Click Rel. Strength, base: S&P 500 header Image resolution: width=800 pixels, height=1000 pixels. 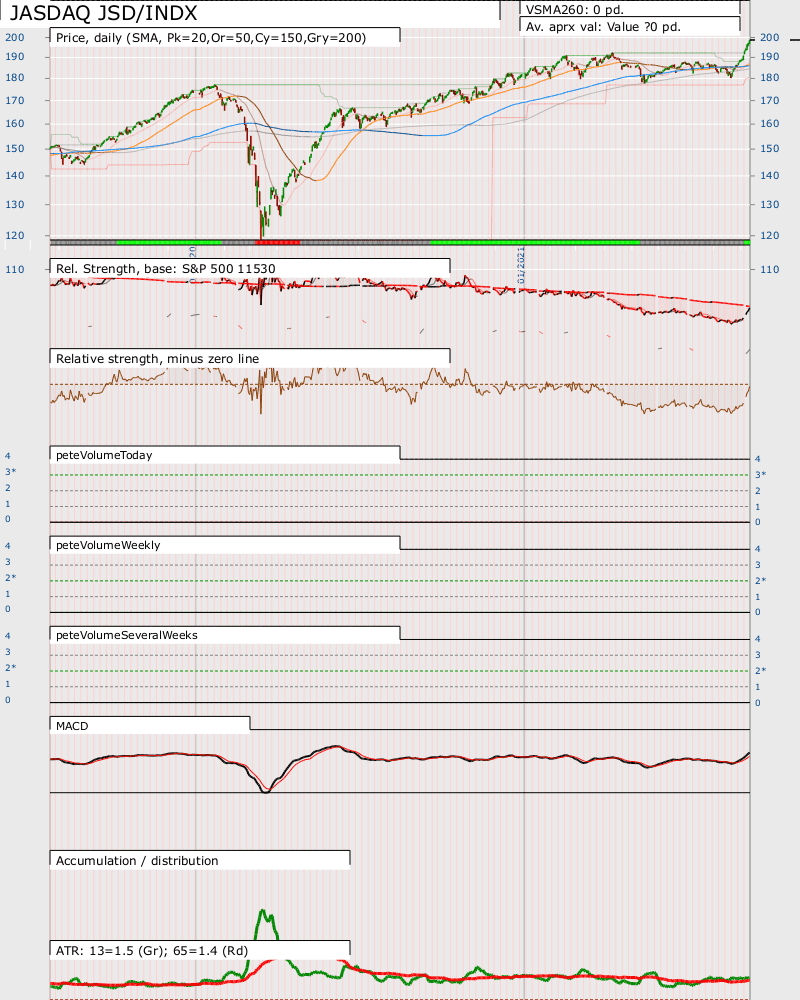pos(166,268)
